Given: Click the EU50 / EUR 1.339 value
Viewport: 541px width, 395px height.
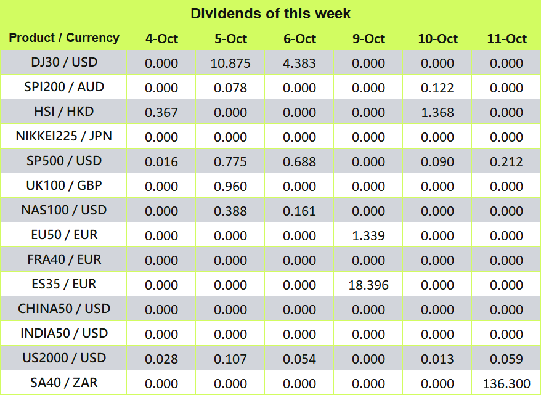Looking at the screenshot, I should [x=368, y=236].
